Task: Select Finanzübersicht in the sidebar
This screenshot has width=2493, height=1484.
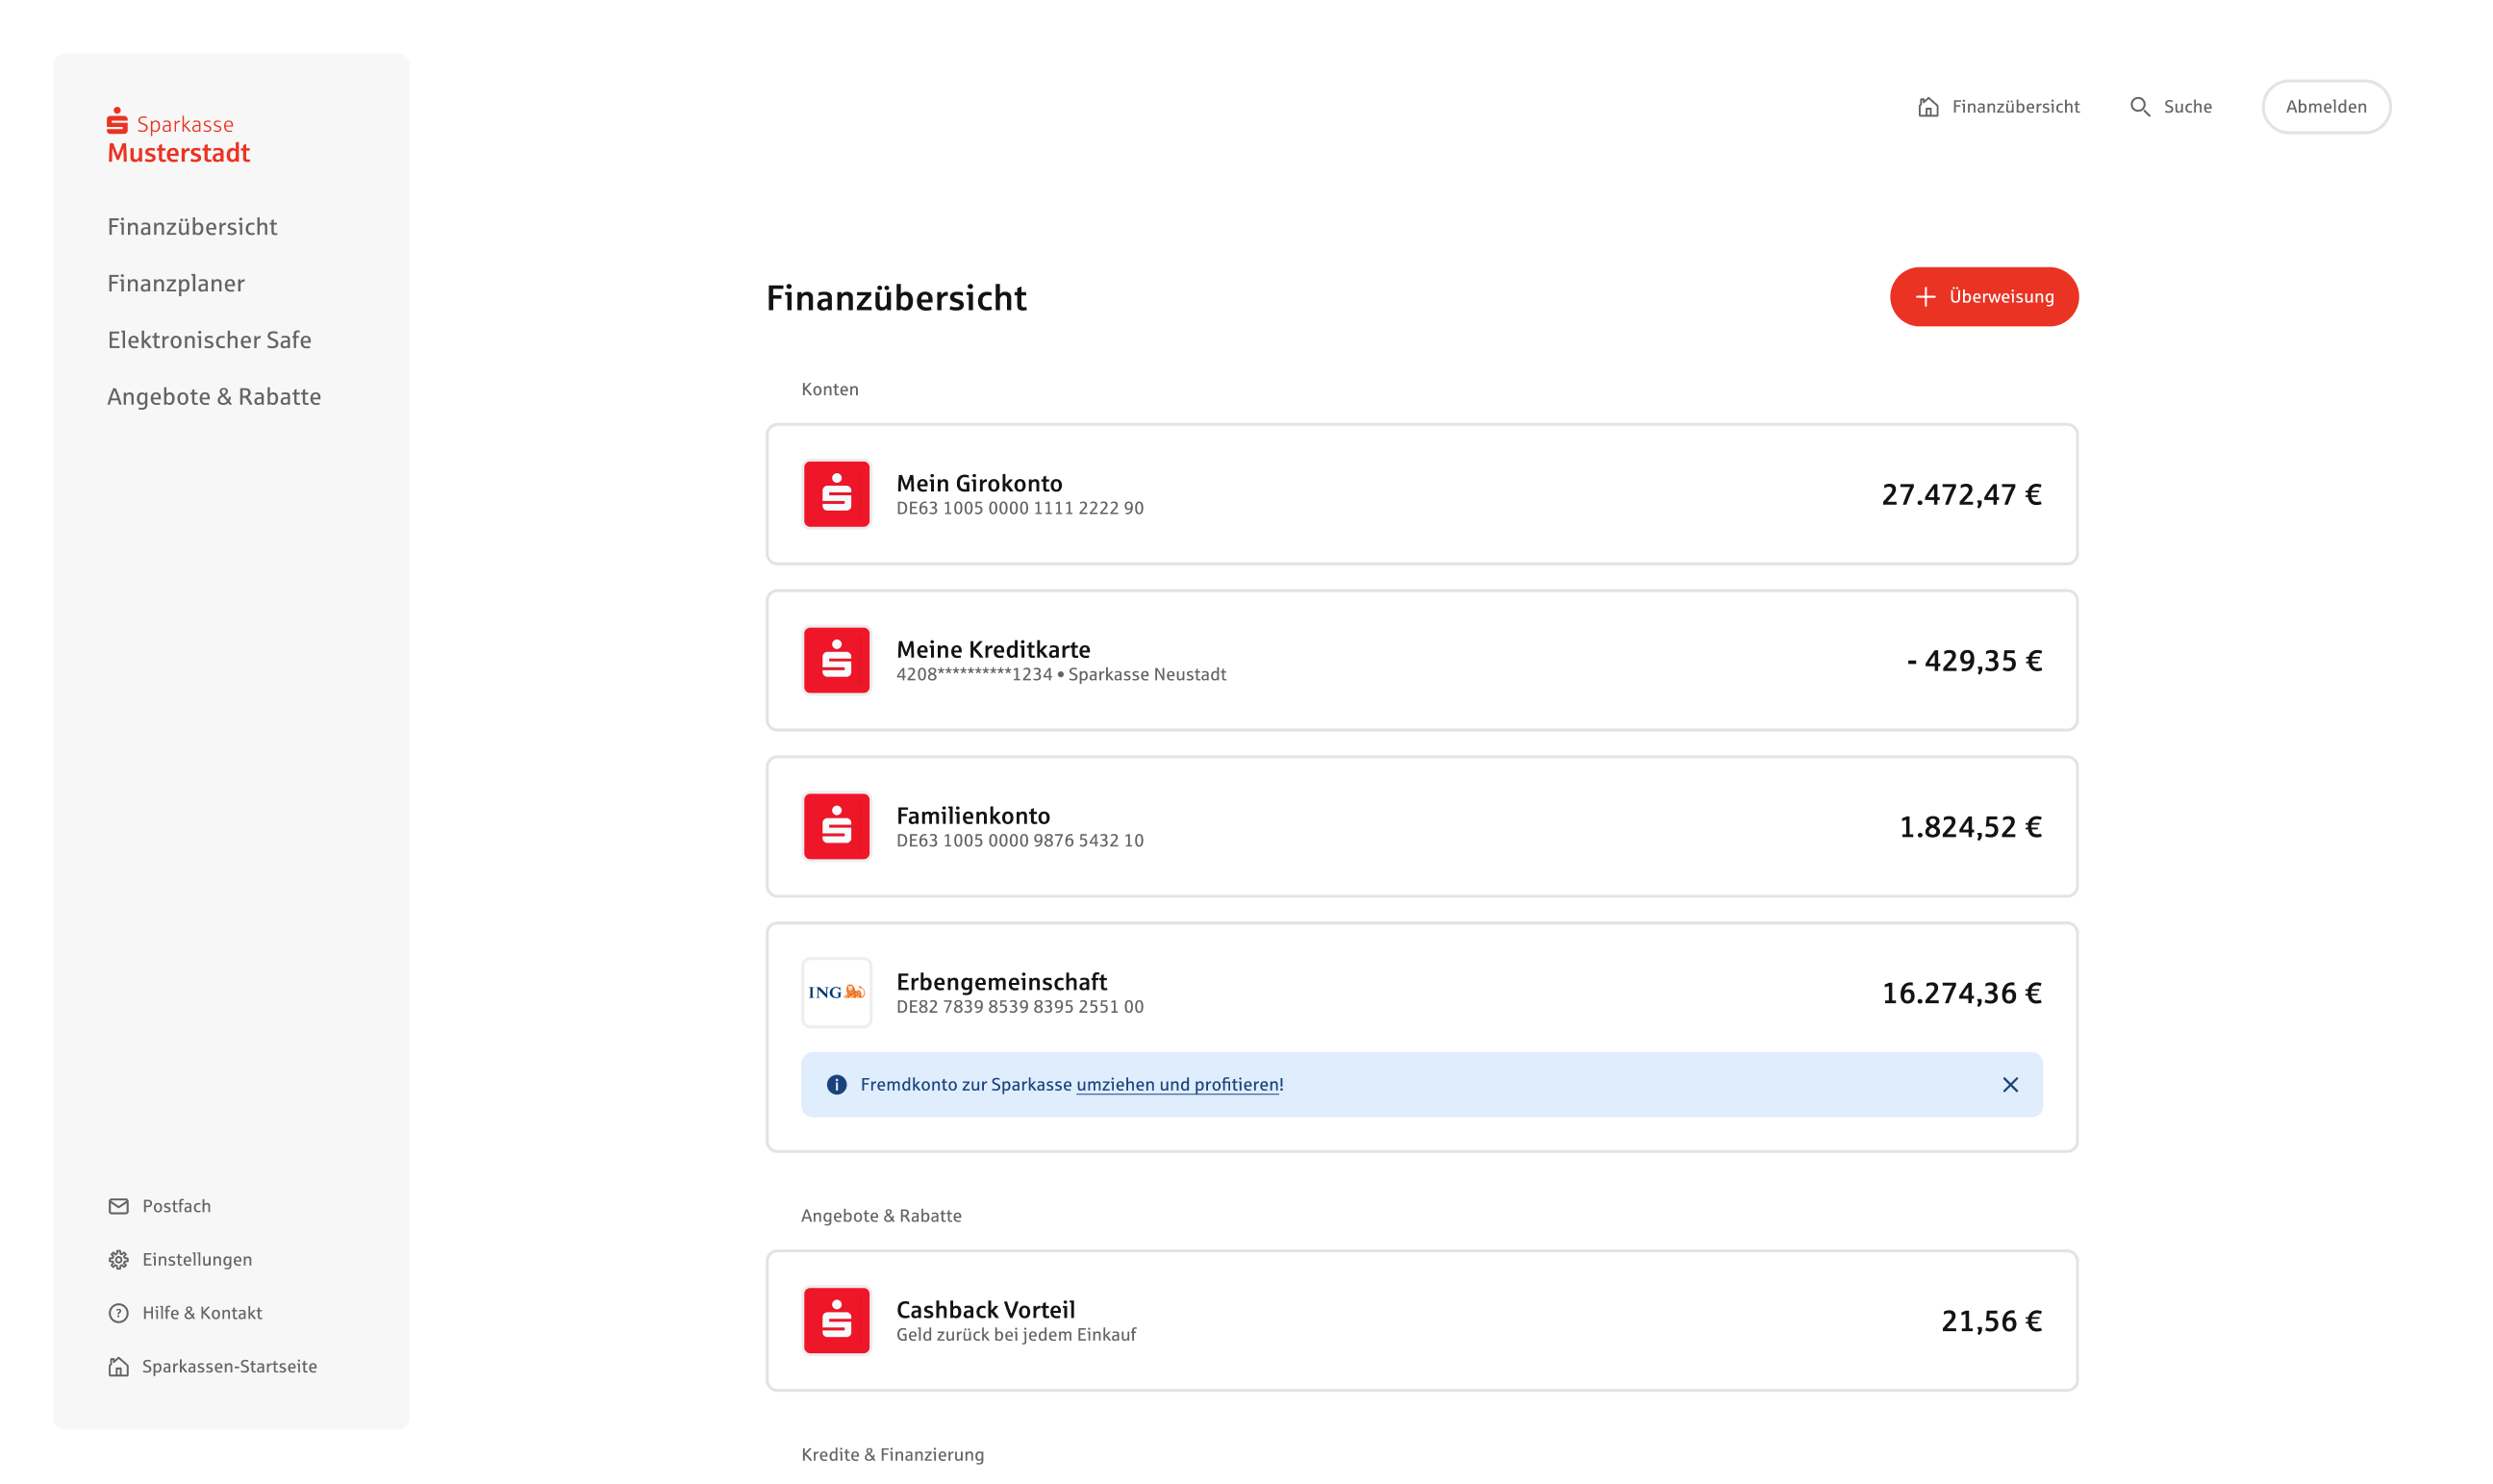Action: tap(192, 227)
